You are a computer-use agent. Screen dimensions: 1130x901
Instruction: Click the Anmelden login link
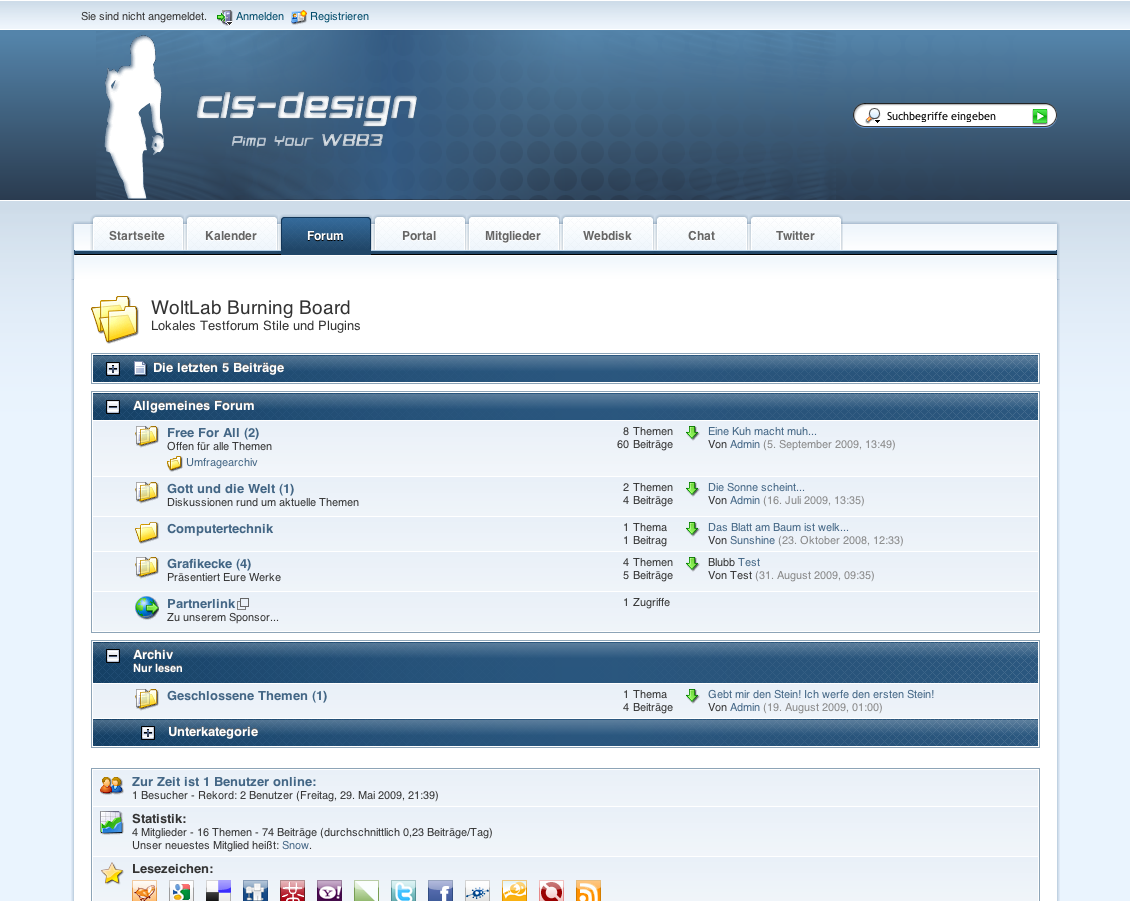259,16
